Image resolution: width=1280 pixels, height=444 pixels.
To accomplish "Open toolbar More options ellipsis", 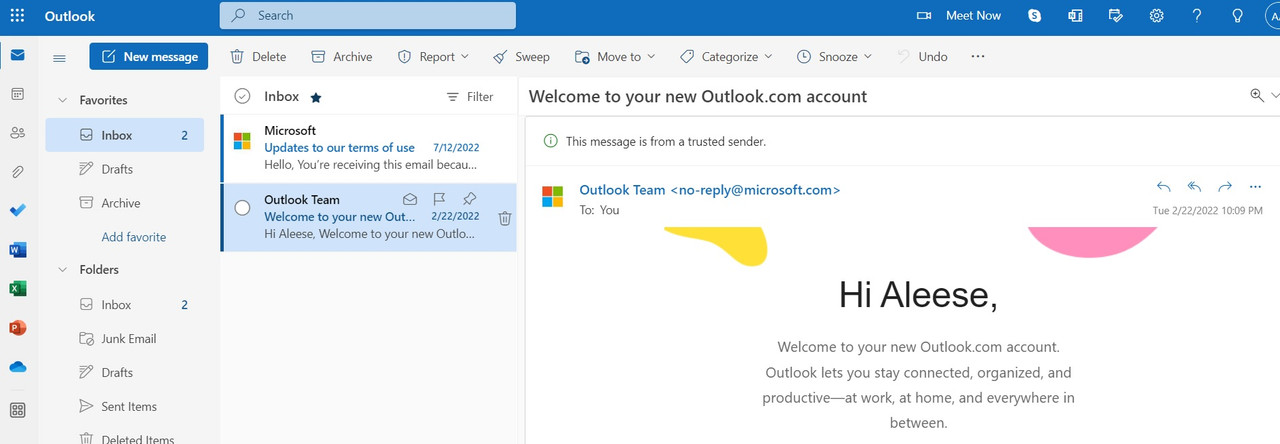I will coord(978,57).
